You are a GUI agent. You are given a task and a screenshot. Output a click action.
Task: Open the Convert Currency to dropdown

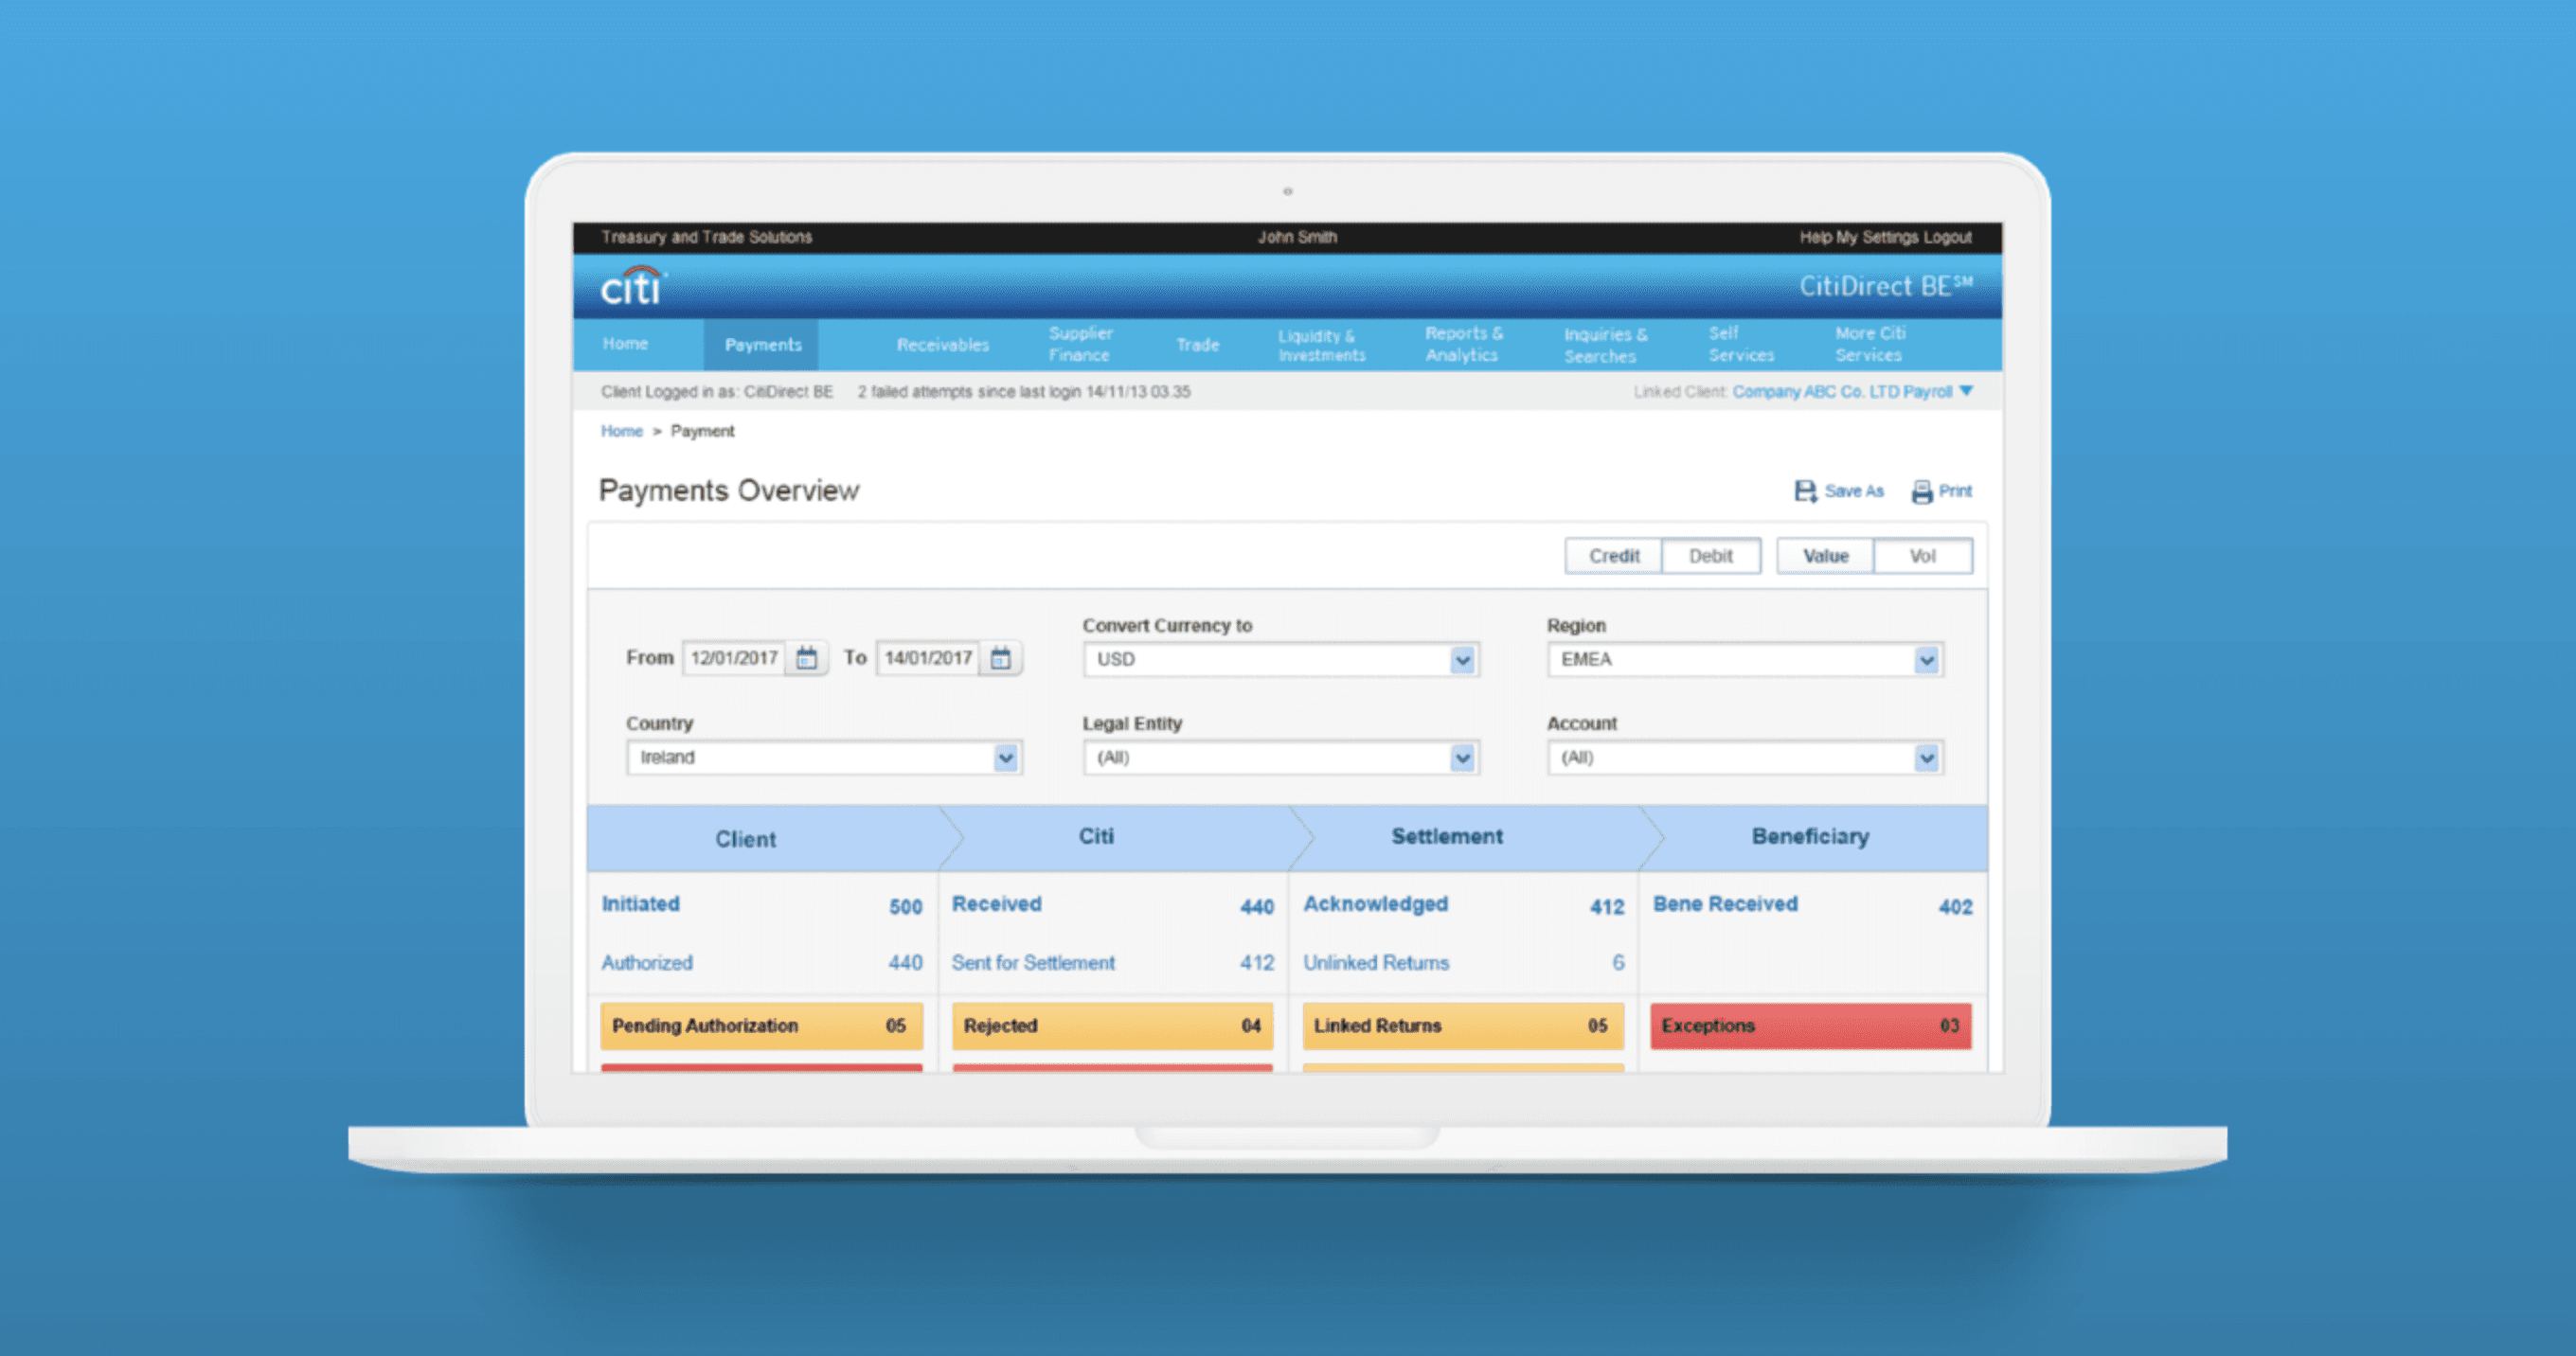[x=1281, y=660]
